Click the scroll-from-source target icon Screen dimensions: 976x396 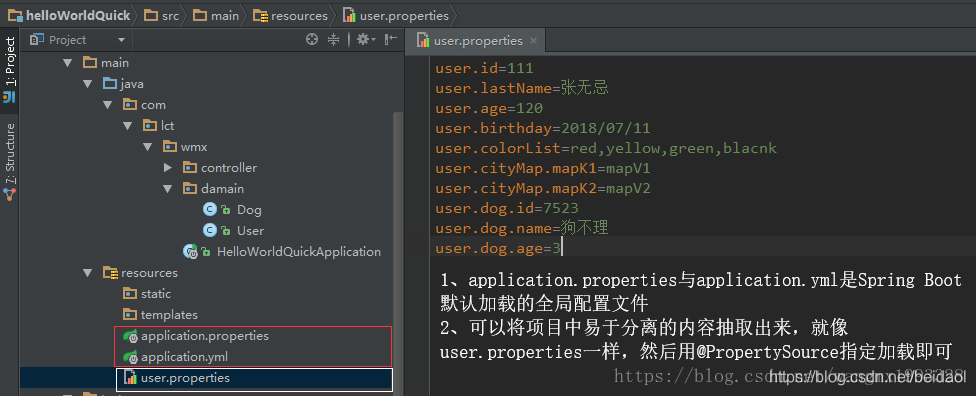(312, 40)
